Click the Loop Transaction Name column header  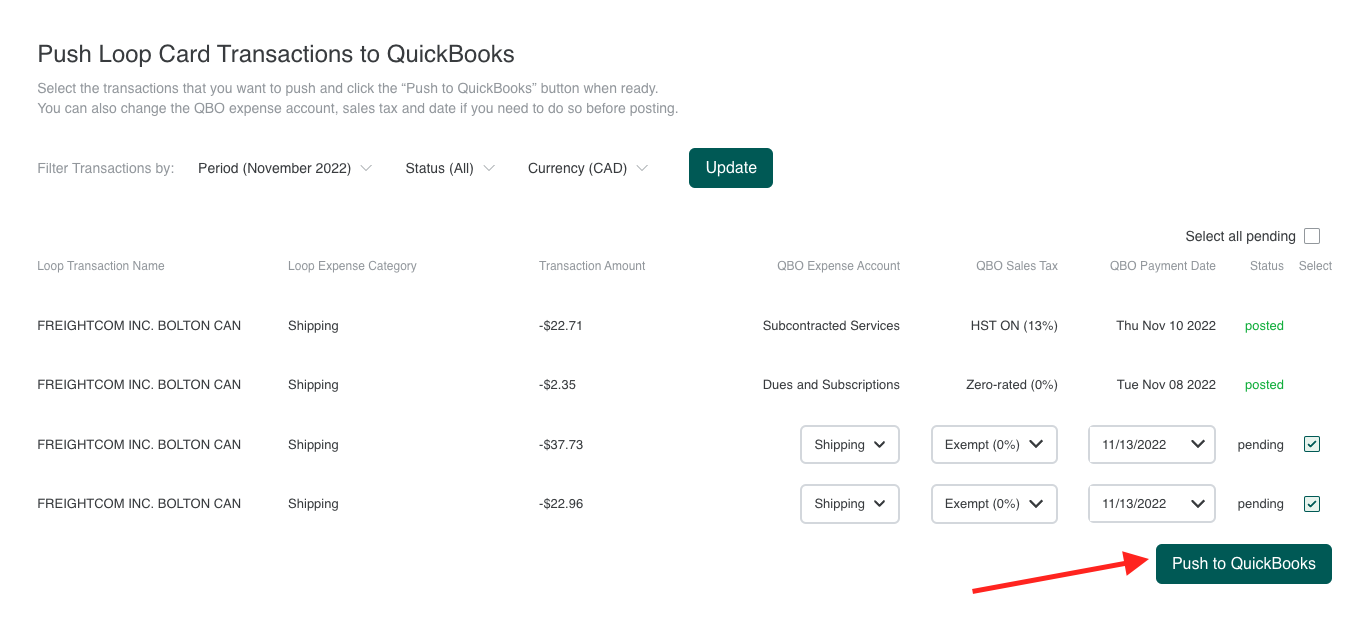[x=101, y=266]
